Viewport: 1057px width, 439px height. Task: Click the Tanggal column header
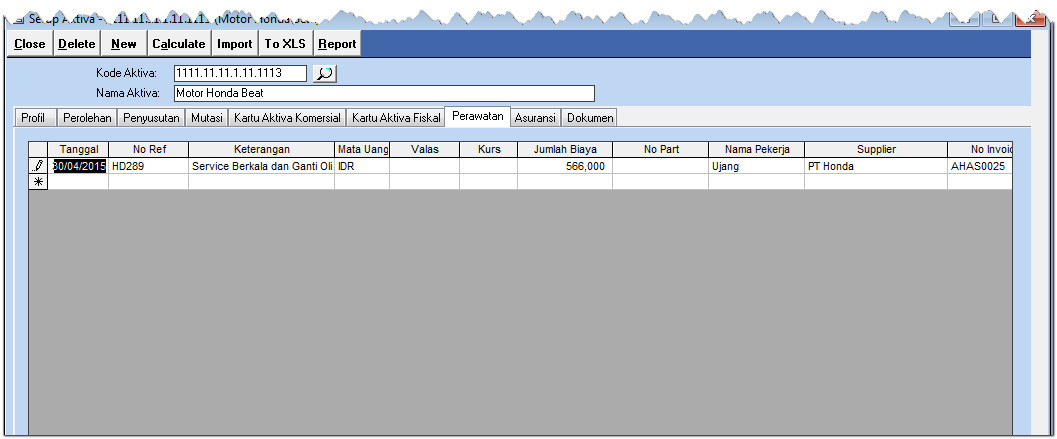tap(79, 150)
